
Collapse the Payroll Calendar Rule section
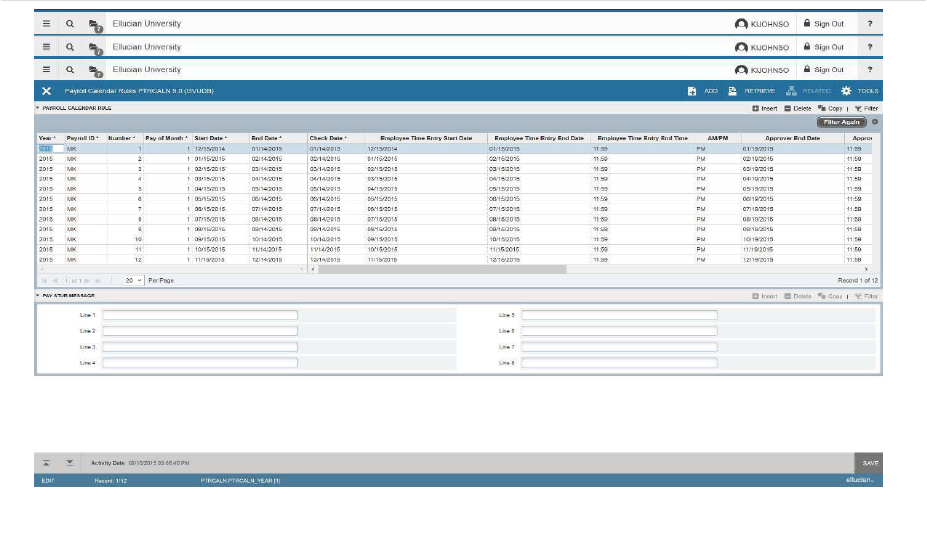tap(38, 107)
